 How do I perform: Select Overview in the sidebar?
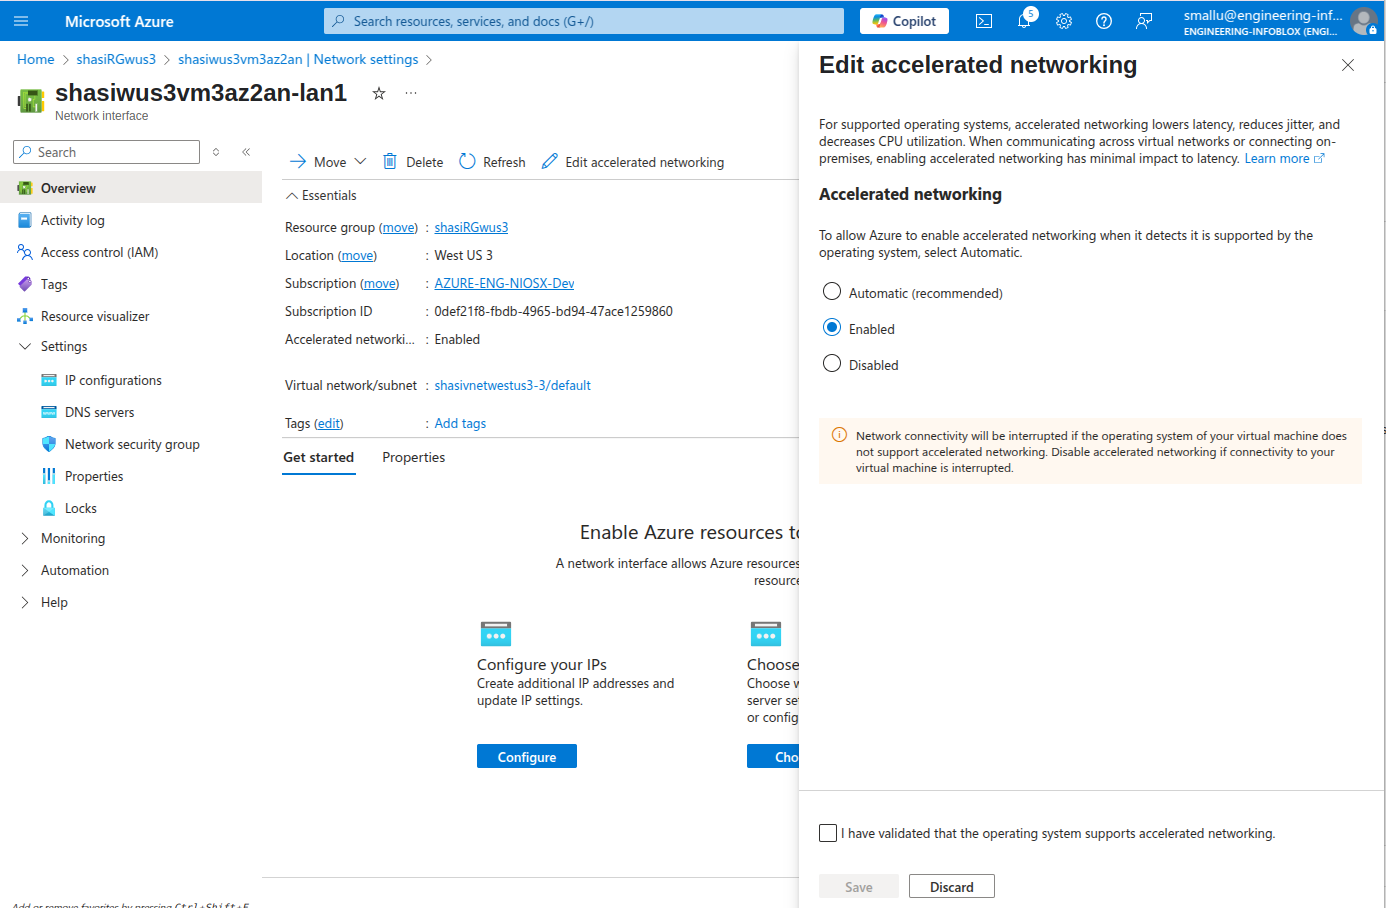tap(131, 188)
